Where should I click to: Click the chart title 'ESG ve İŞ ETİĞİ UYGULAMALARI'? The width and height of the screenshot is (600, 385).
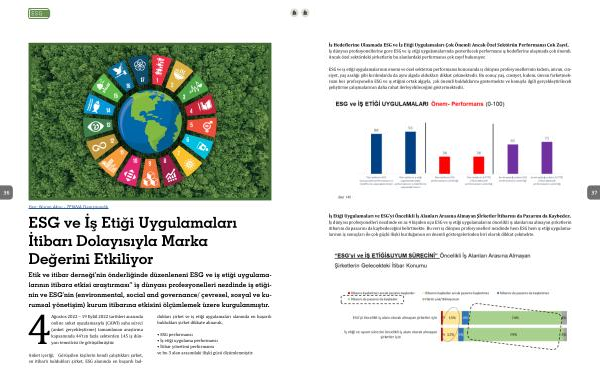(x=382, y=104)
